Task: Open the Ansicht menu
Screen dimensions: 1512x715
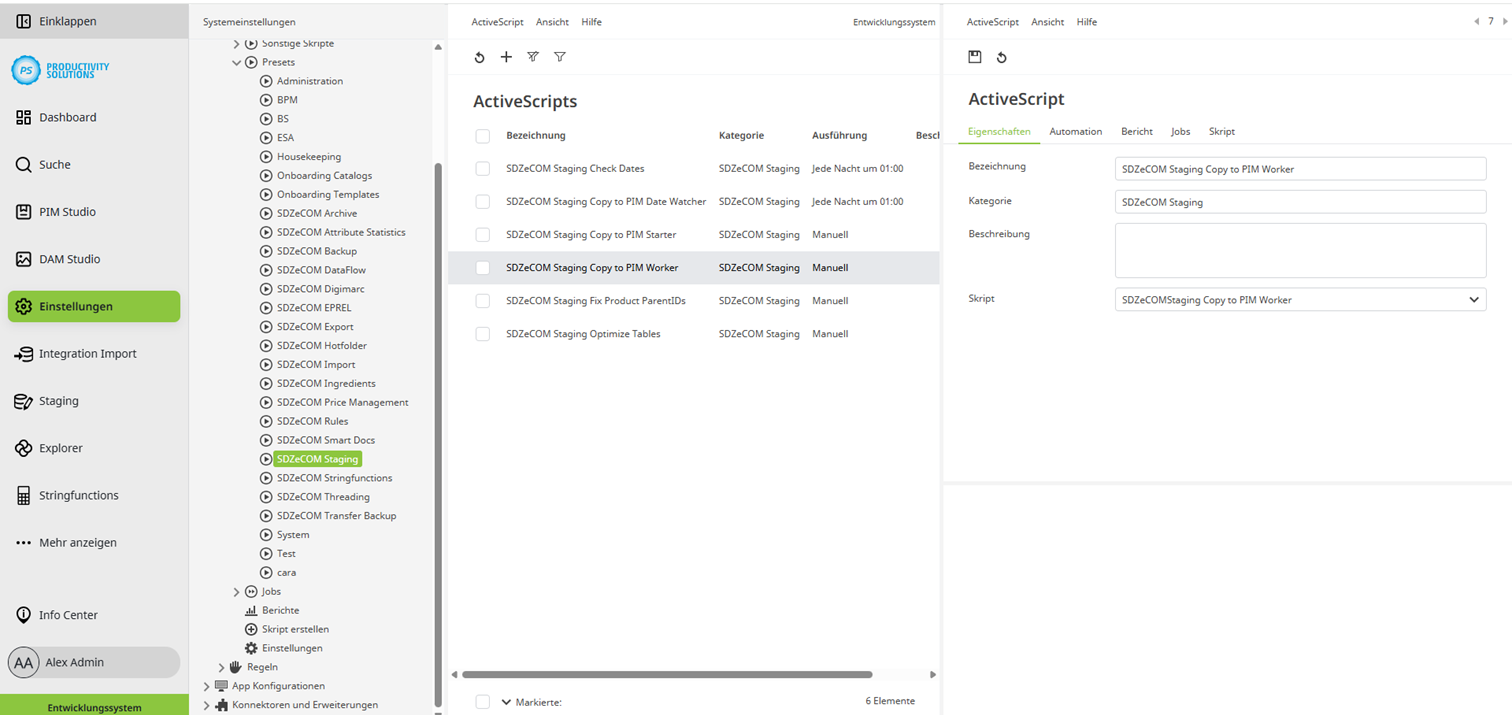Action: 552,21
